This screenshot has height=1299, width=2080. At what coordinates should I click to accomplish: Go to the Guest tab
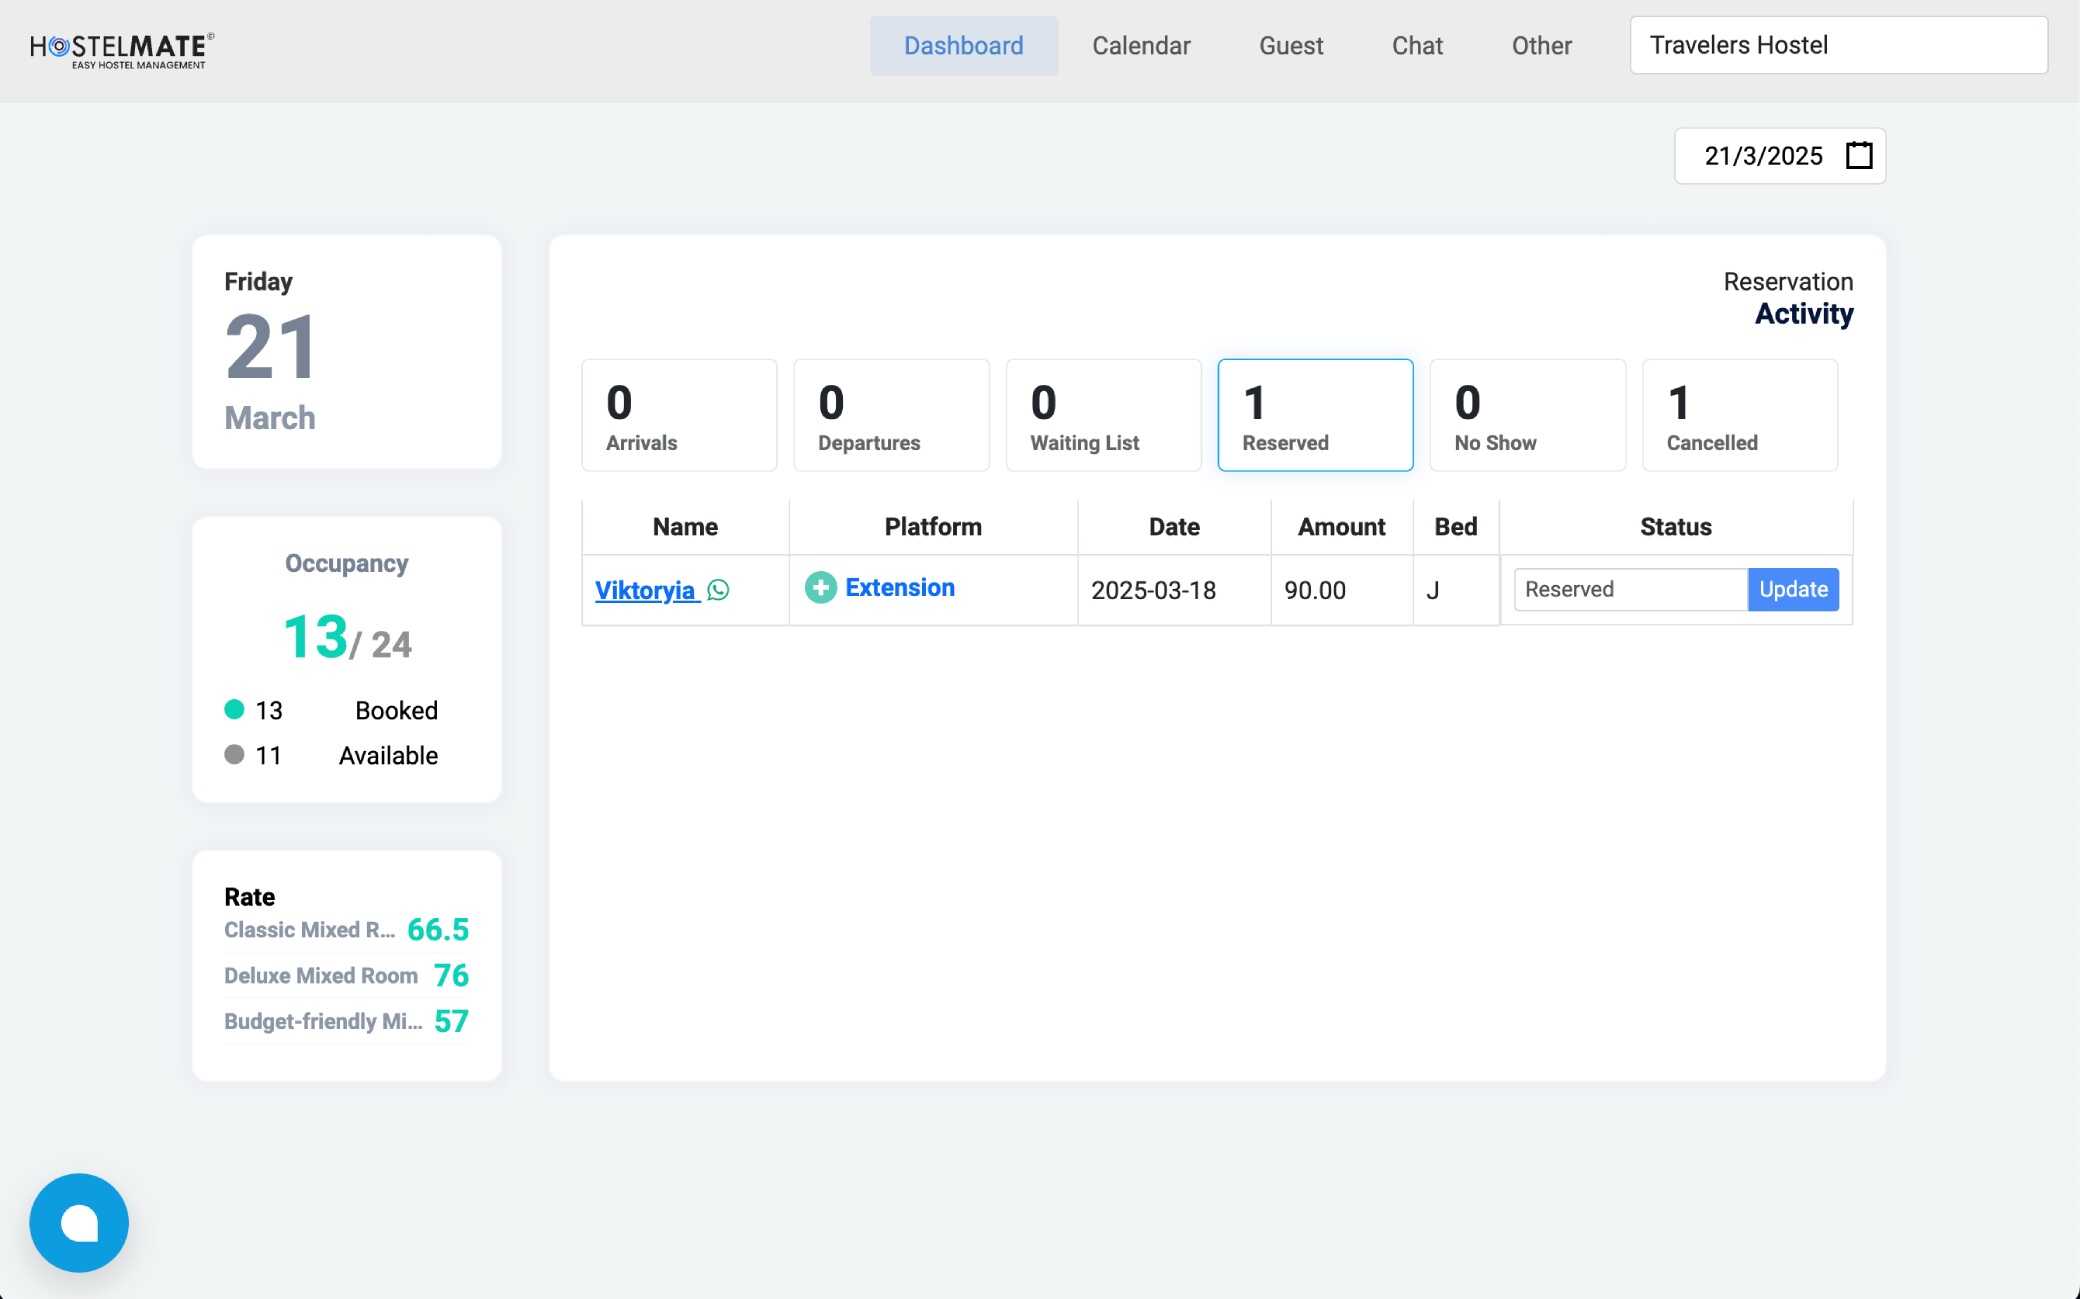(x=1290, y=46)
